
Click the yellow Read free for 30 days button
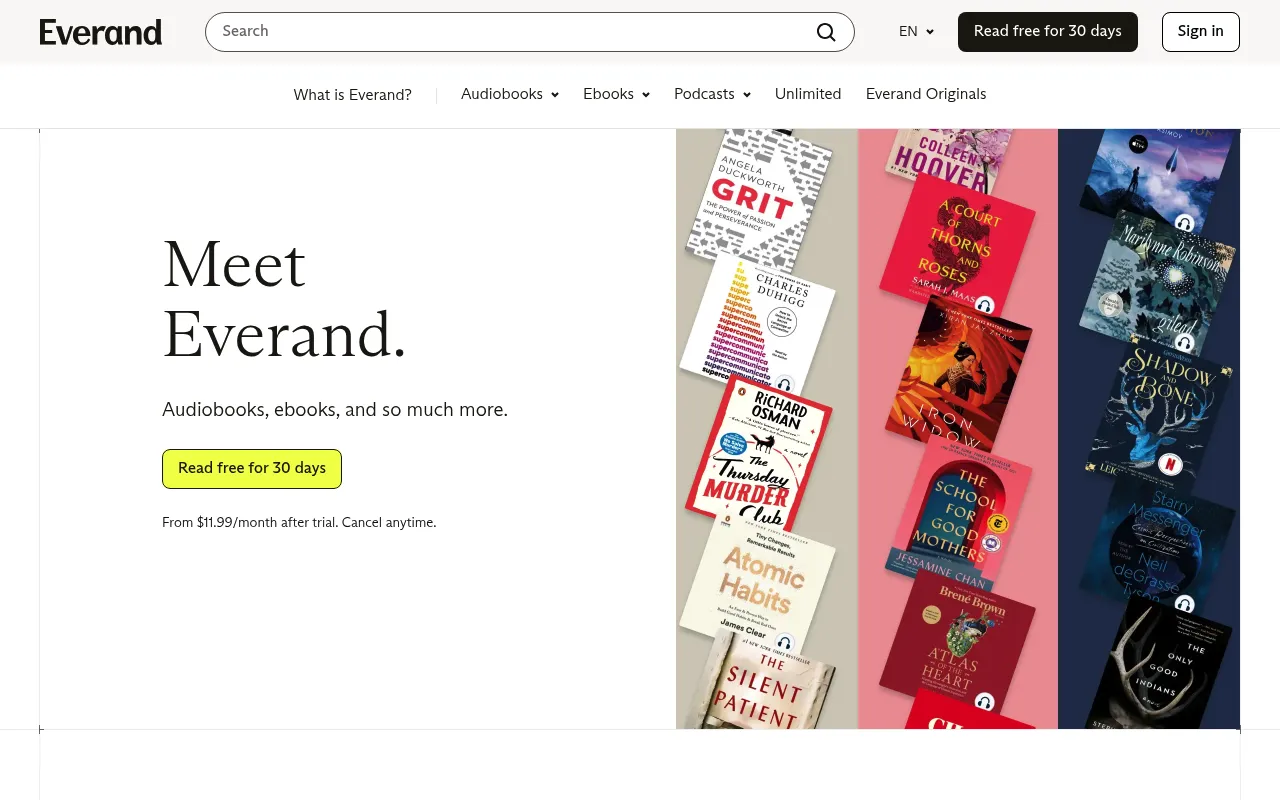(252, 469)
